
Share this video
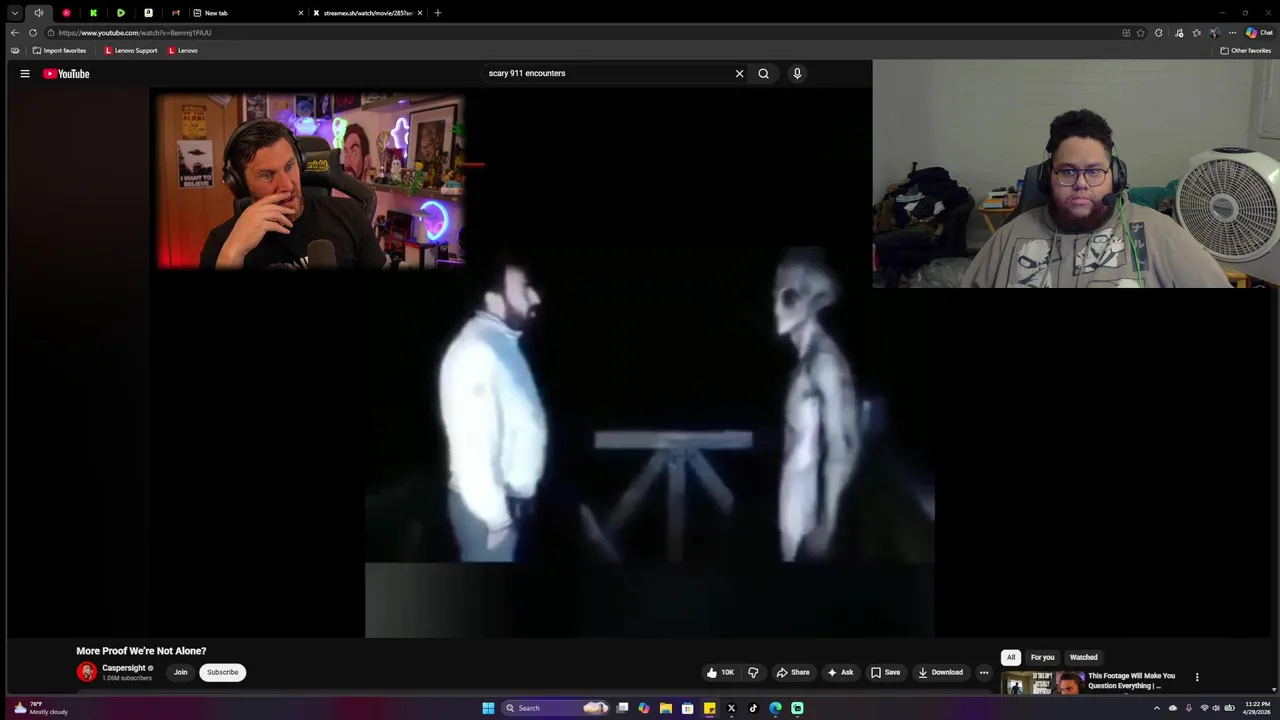coord(793,672)
